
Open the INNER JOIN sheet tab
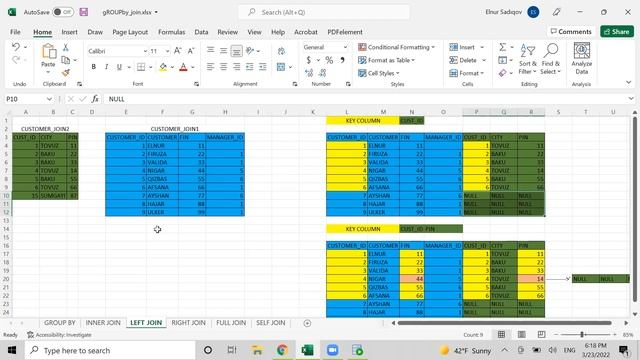tap(103, 322)
